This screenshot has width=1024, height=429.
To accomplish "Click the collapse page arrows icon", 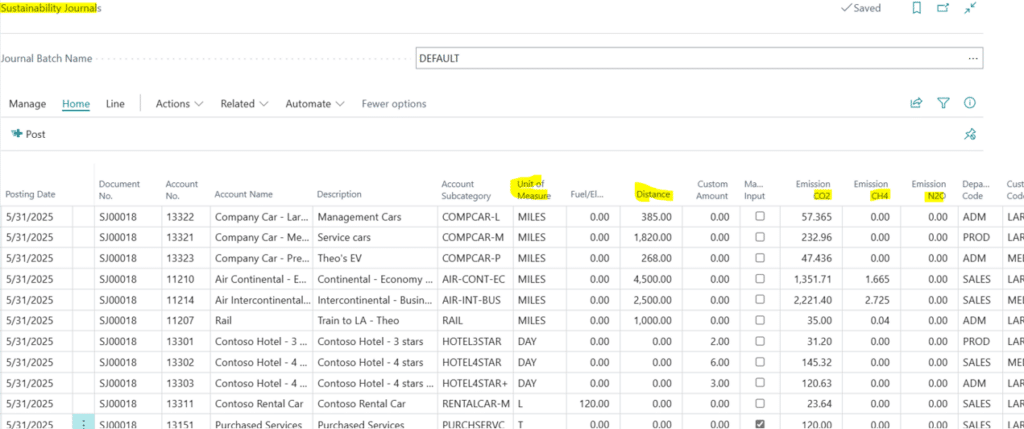I will coord(969,8).
